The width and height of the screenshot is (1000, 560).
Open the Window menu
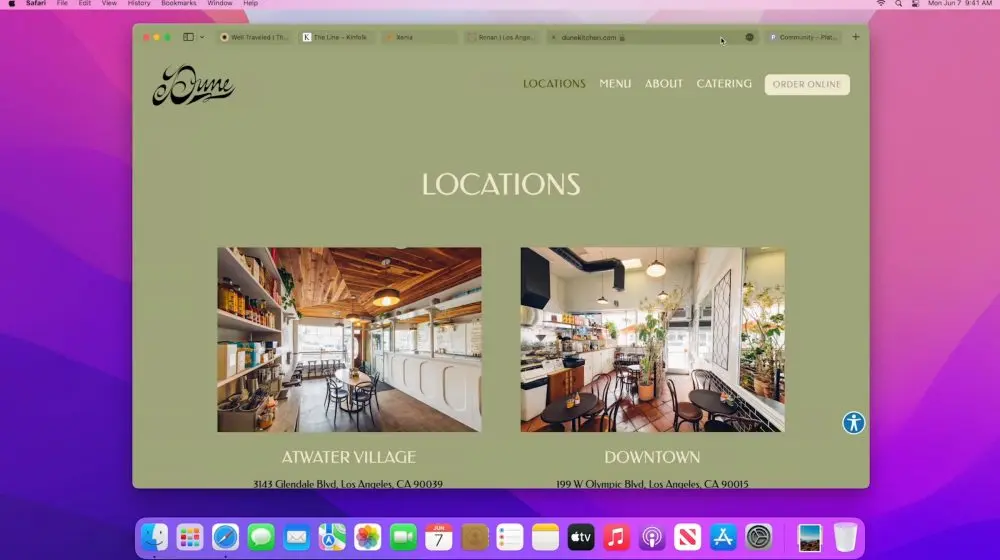[x=219, y=3]
